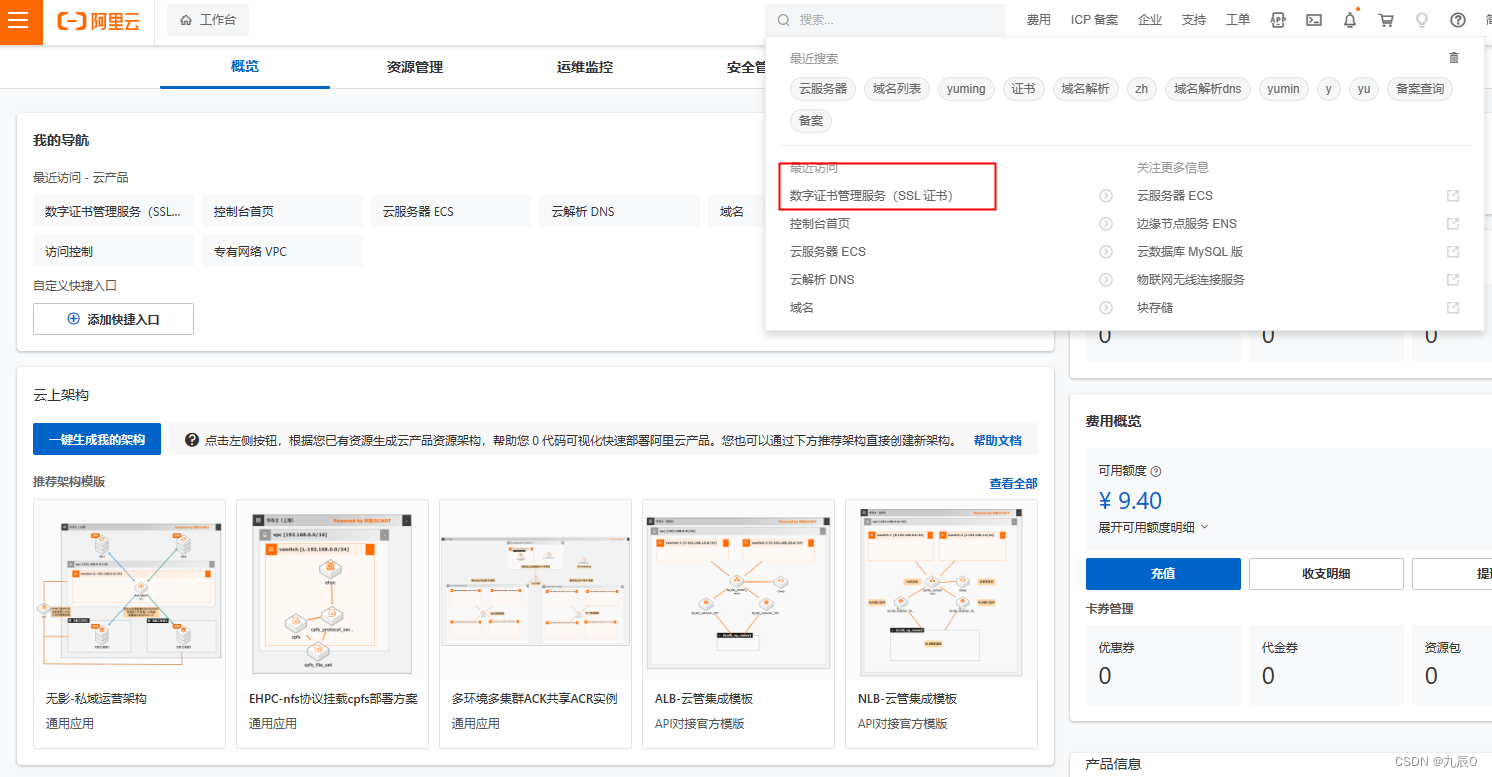Select recent search tag yuming

(x=966, y=89)
